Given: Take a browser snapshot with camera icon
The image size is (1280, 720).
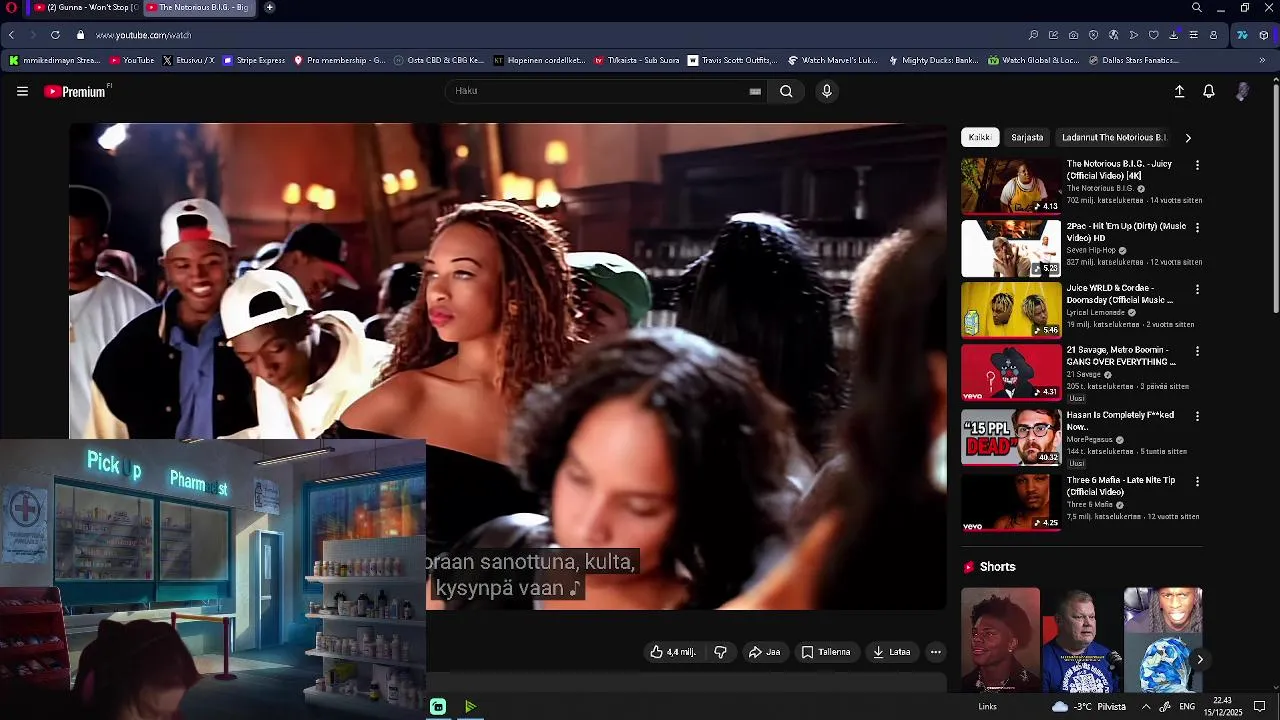Looking at the screenshot, I should coord(1073,35).
